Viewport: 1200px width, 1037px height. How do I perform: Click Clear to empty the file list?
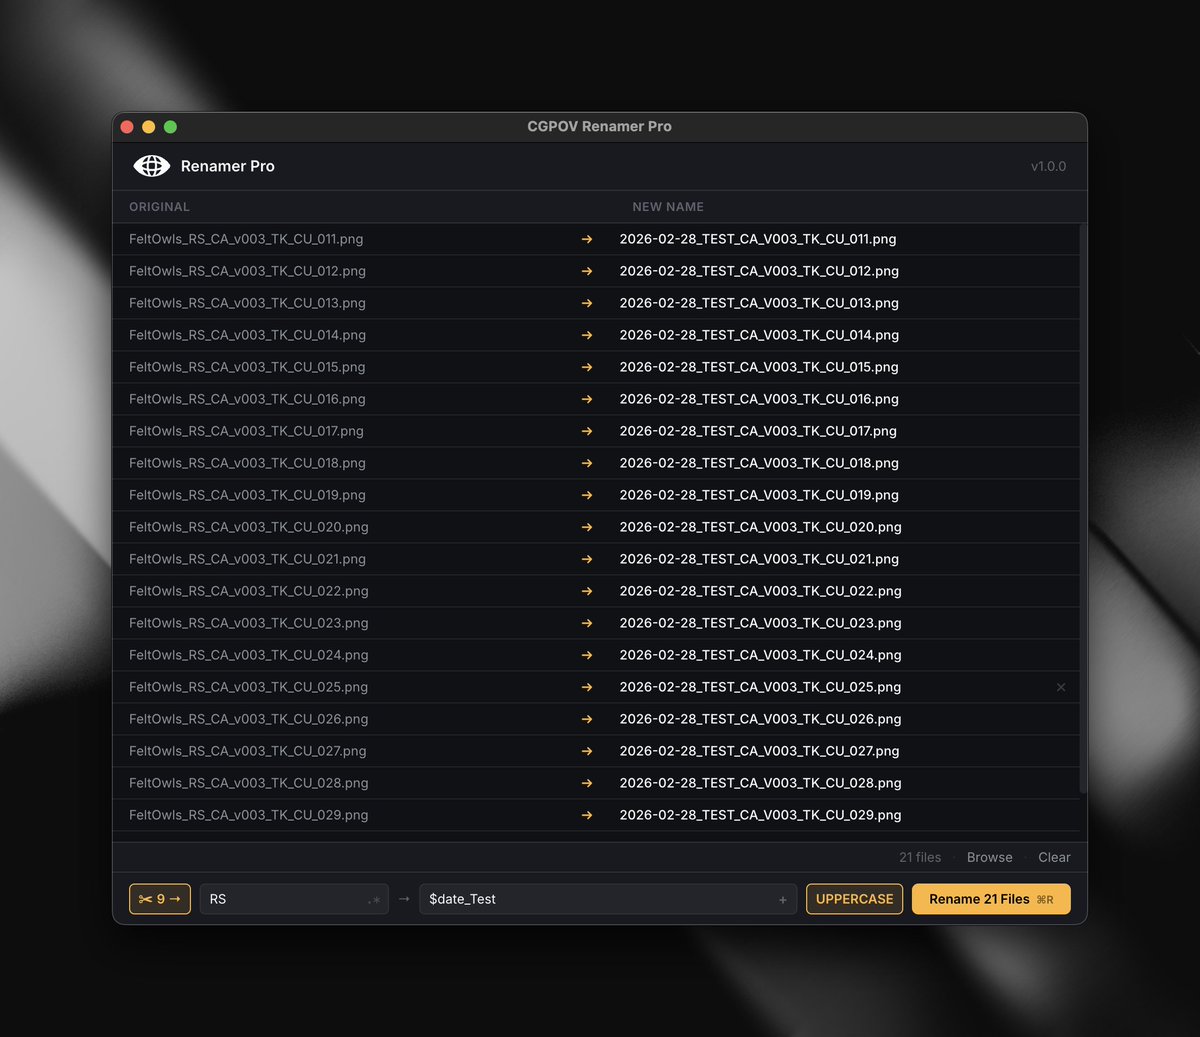point(1054,857)
